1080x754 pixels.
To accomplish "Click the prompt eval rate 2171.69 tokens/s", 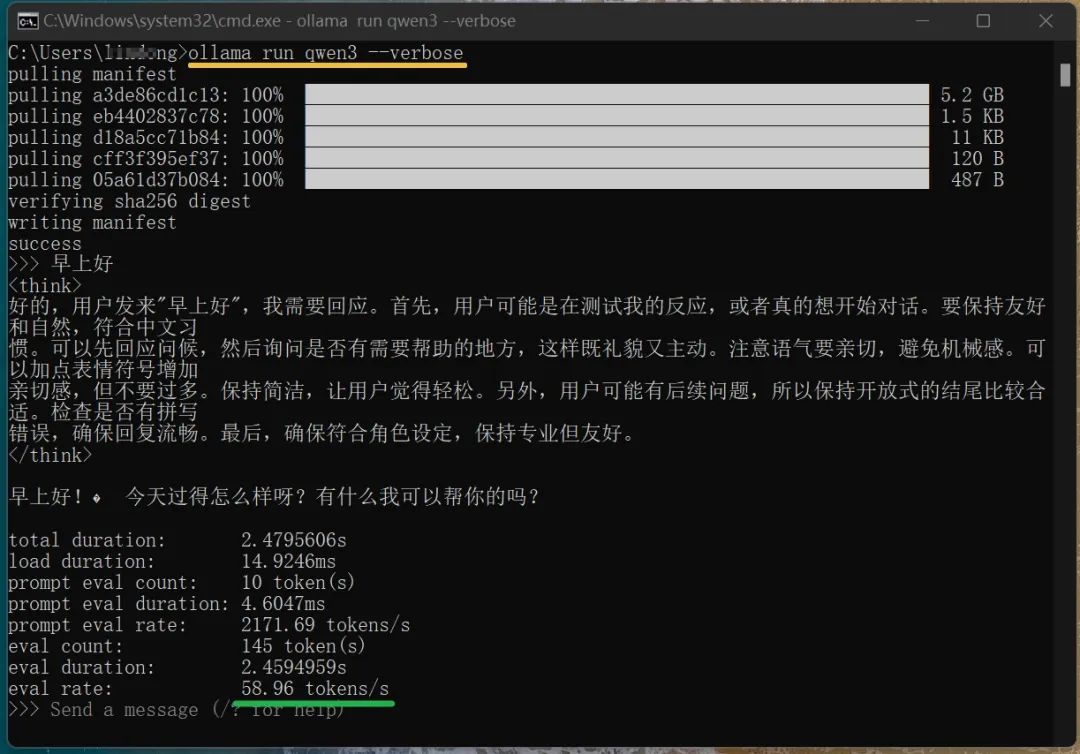I will click(326, 625).
